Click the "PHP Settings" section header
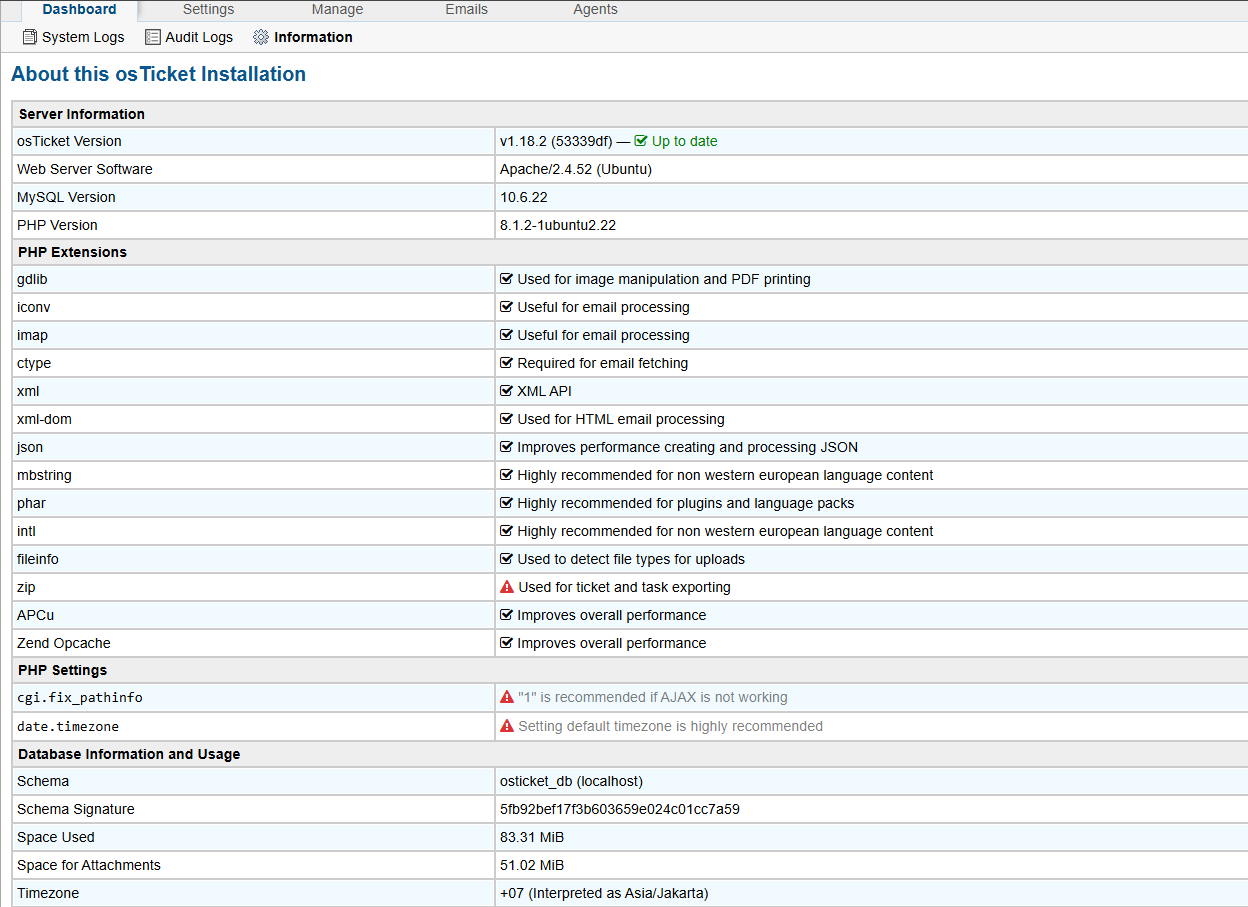The image size is (1248, 907). (x=63, y=670)
